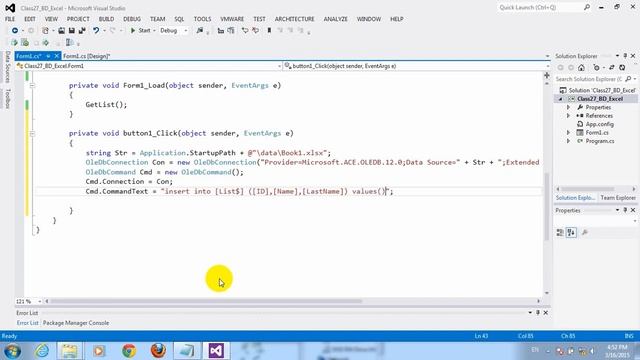Open Google Chrome from the taskbar

point(129,351)
